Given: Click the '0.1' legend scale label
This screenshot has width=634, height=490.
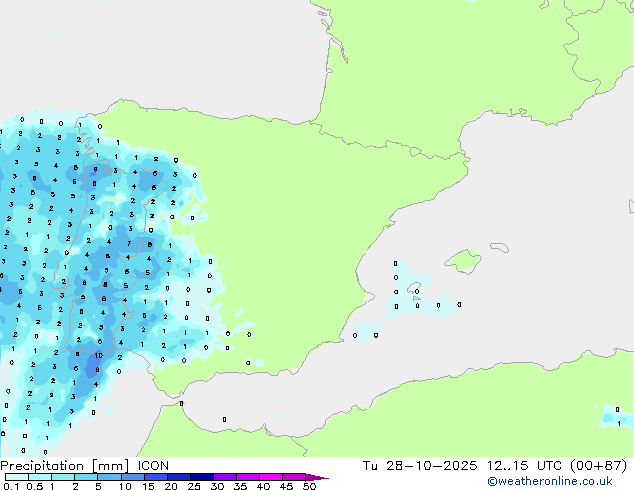Looking at the screenshot, I should (11, 486).
